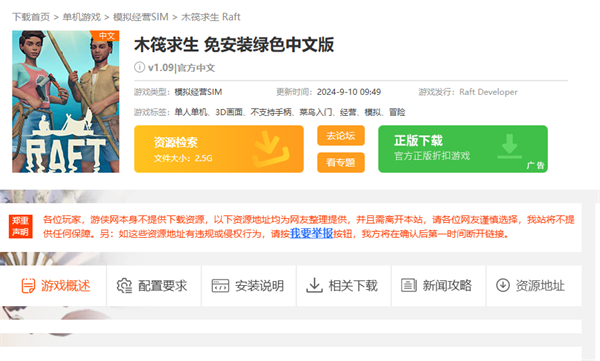Click the 冒险 tag
The image size is (600, 361).
397,112
